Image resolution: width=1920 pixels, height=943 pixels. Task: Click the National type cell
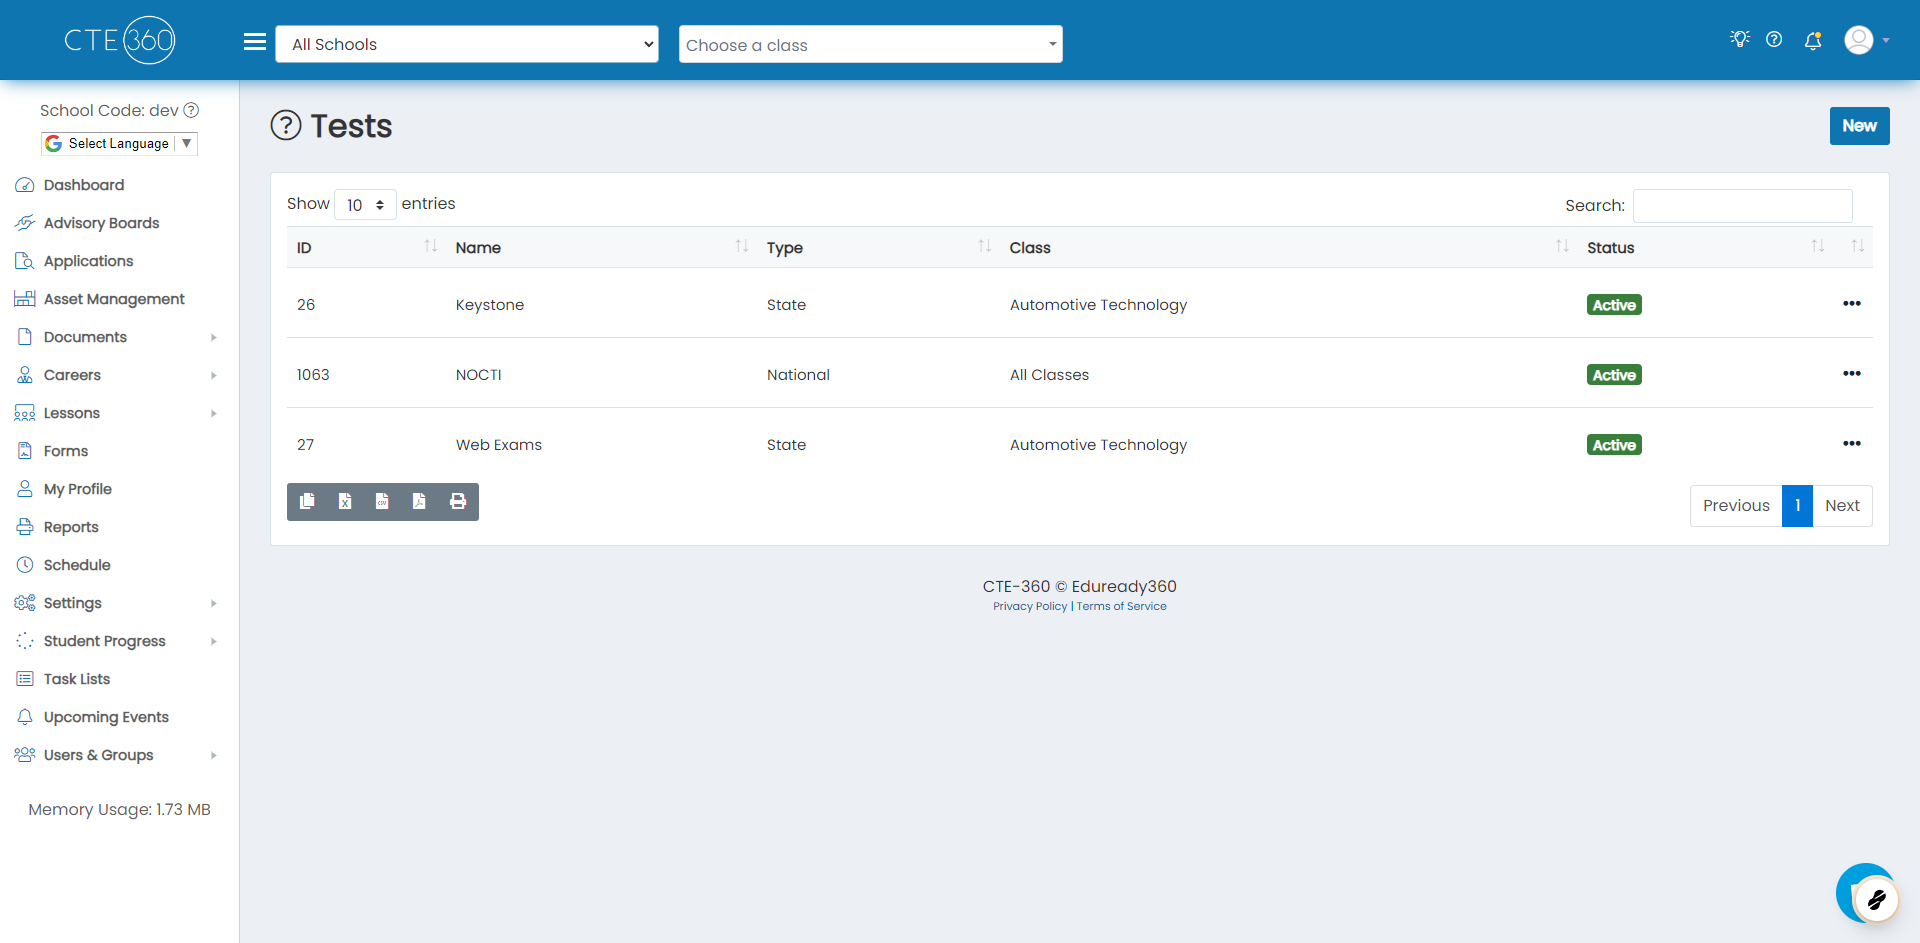tap(798, 375)
